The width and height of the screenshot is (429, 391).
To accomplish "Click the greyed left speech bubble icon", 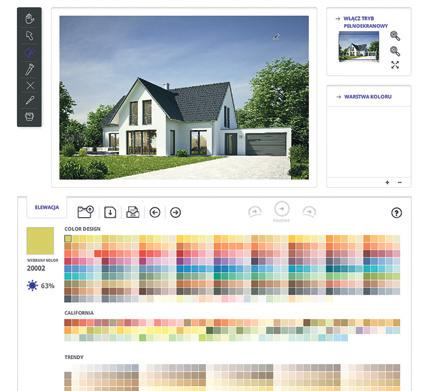I will [x=255, y=212].
